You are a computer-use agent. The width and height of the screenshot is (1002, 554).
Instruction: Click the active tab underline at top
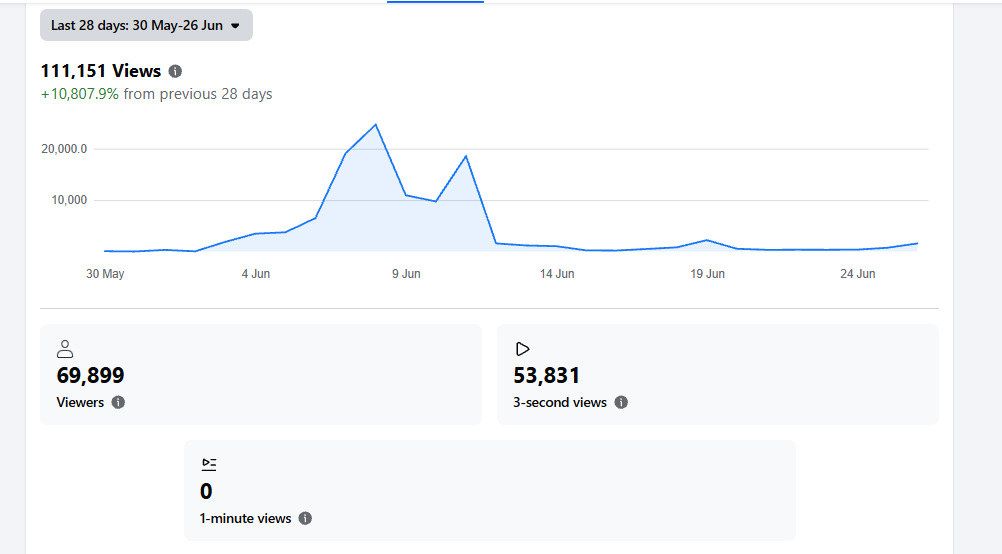point(435,1)
